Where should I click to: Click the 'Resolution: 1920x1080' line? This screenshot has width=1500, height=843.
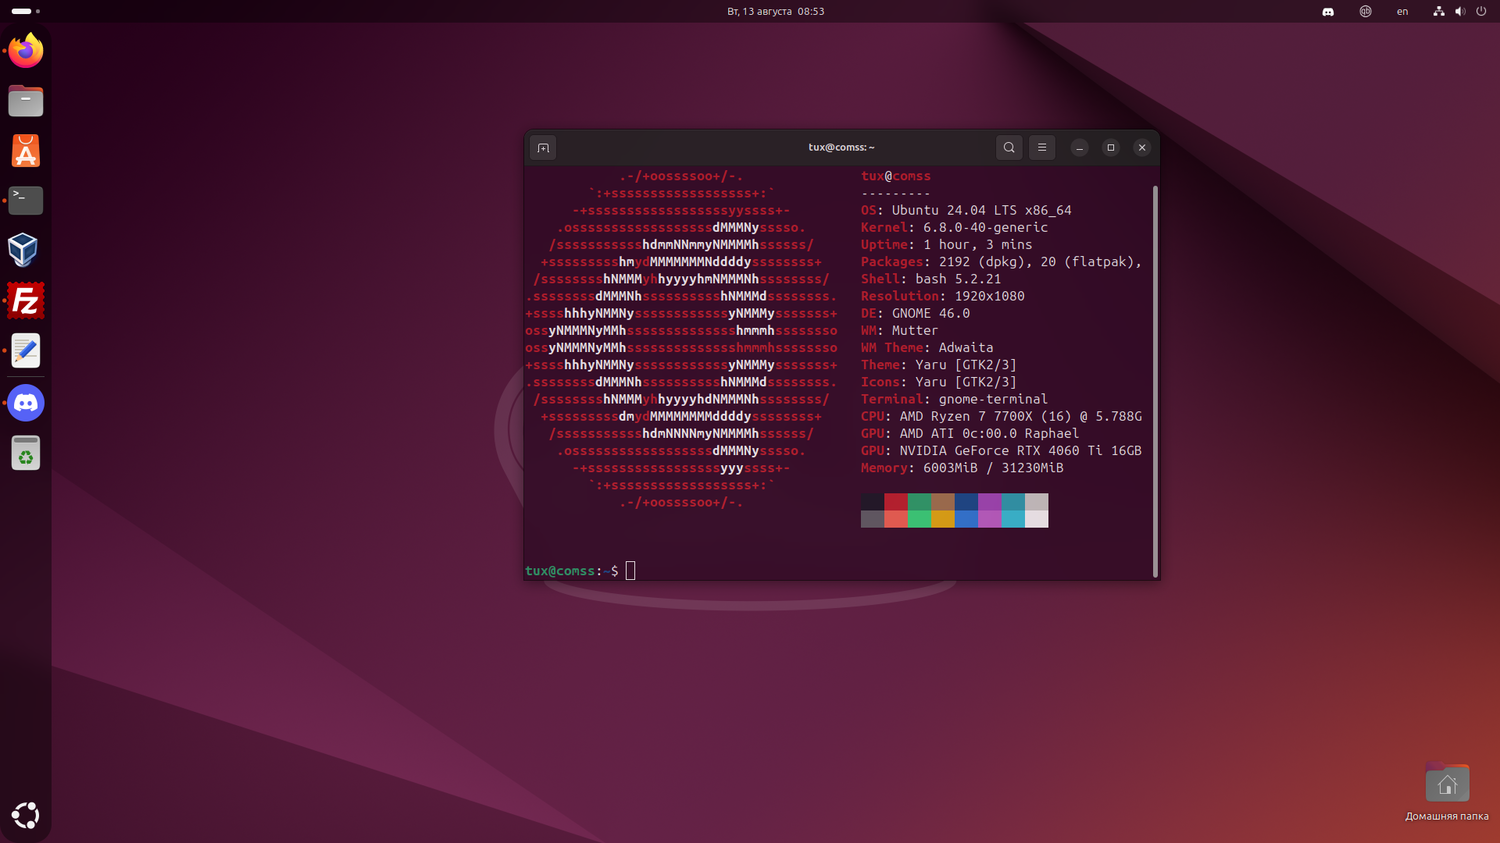click(943, 296)
